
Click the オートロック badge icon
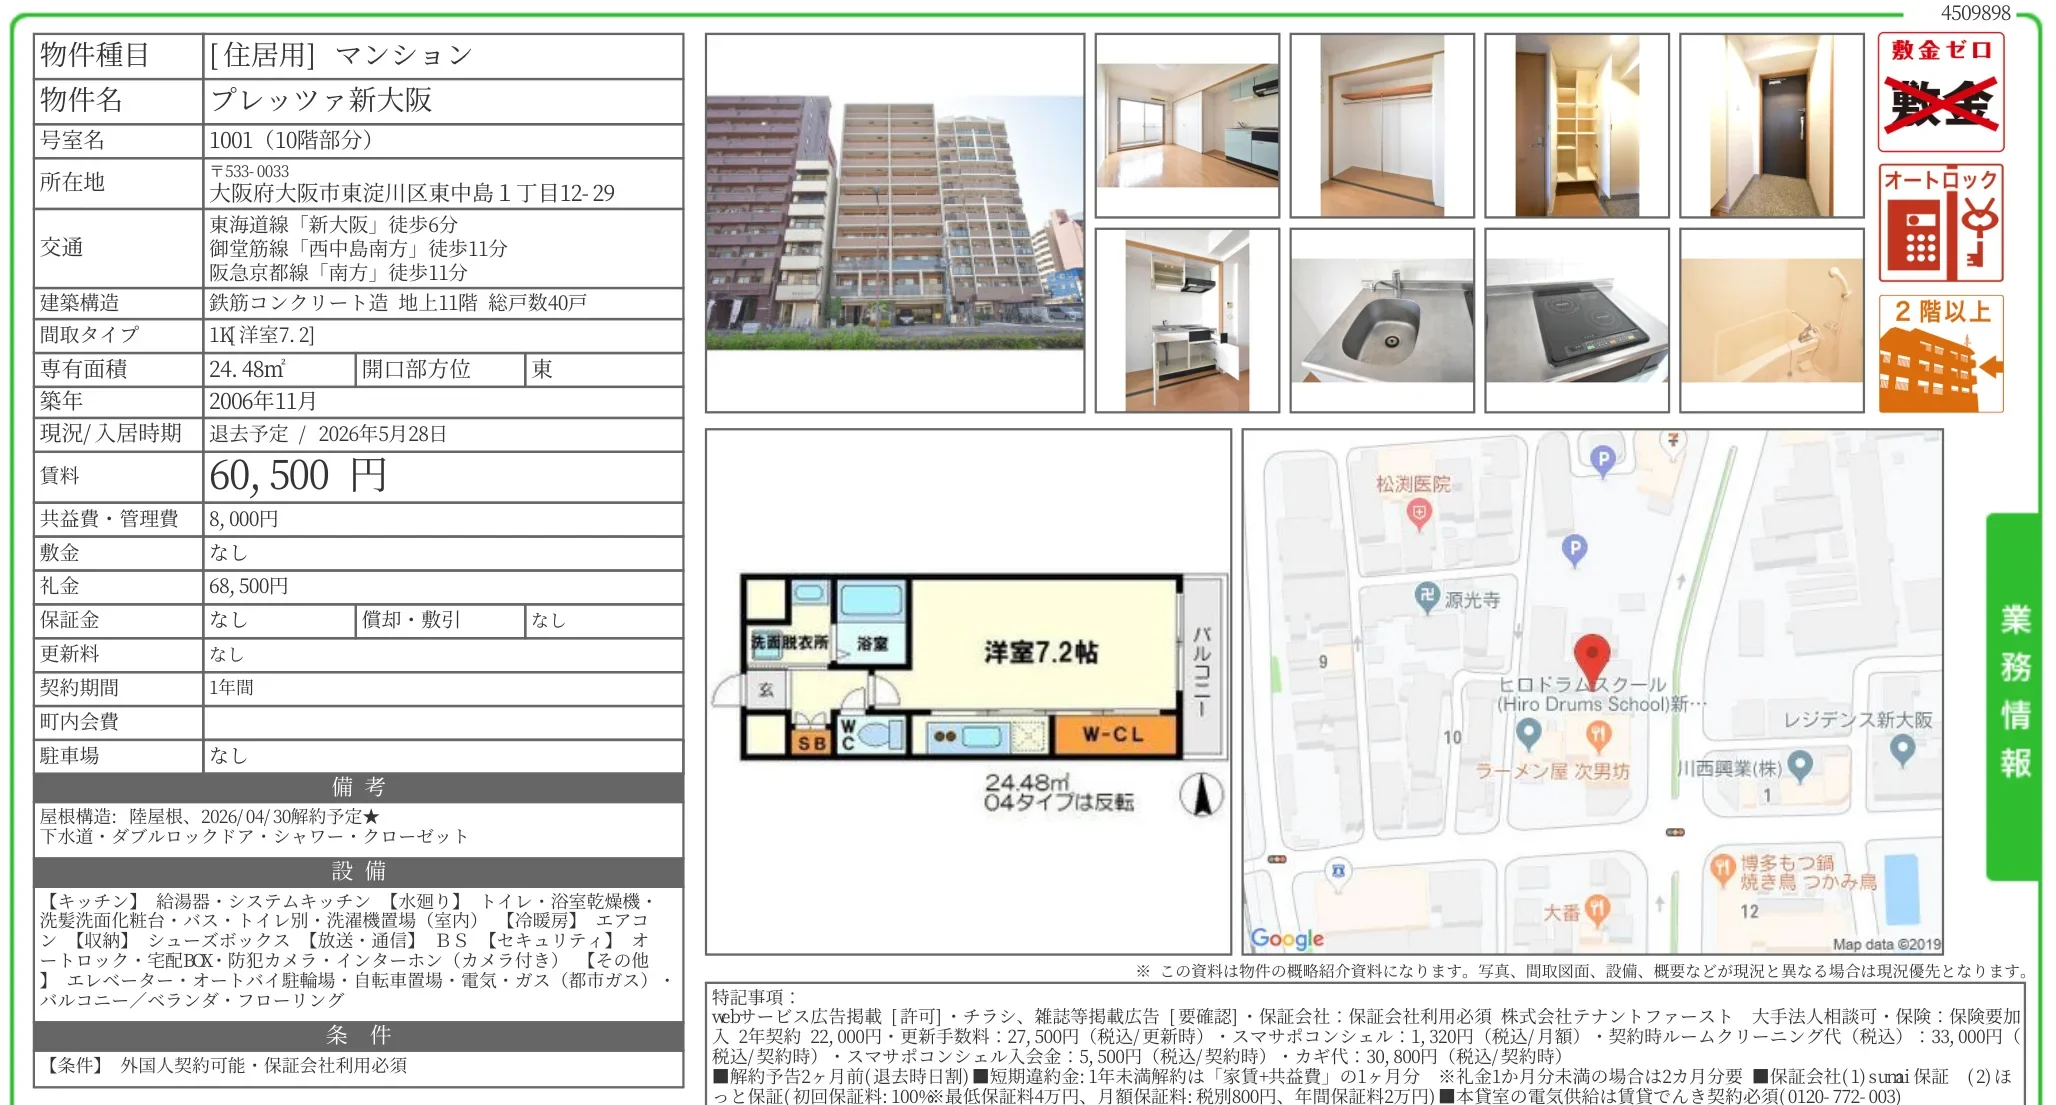pyautogui.click(x=1940, y=223)
